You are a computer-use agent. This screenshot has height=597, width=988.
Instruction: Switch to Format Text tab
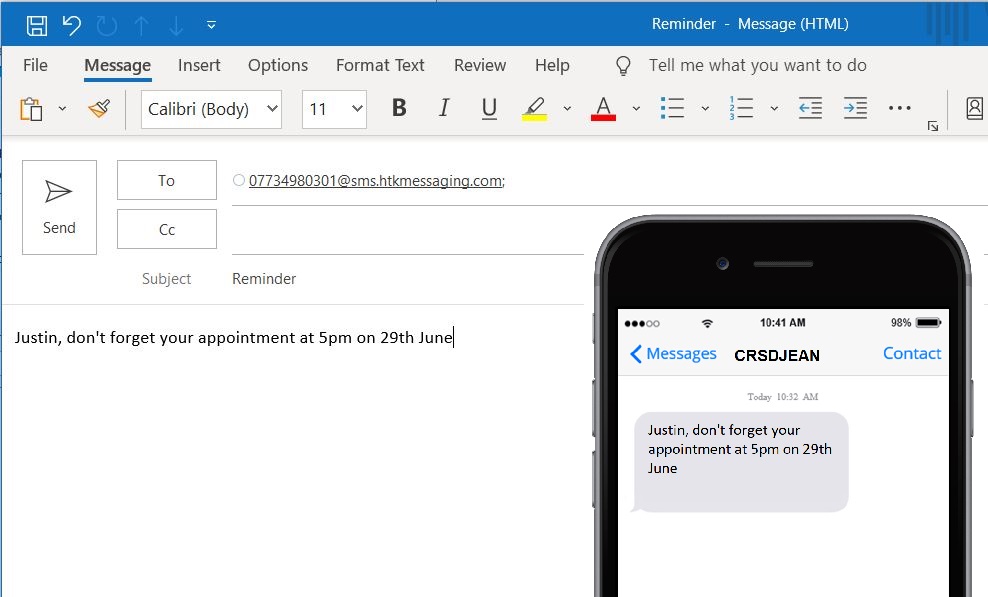point(380,65)
